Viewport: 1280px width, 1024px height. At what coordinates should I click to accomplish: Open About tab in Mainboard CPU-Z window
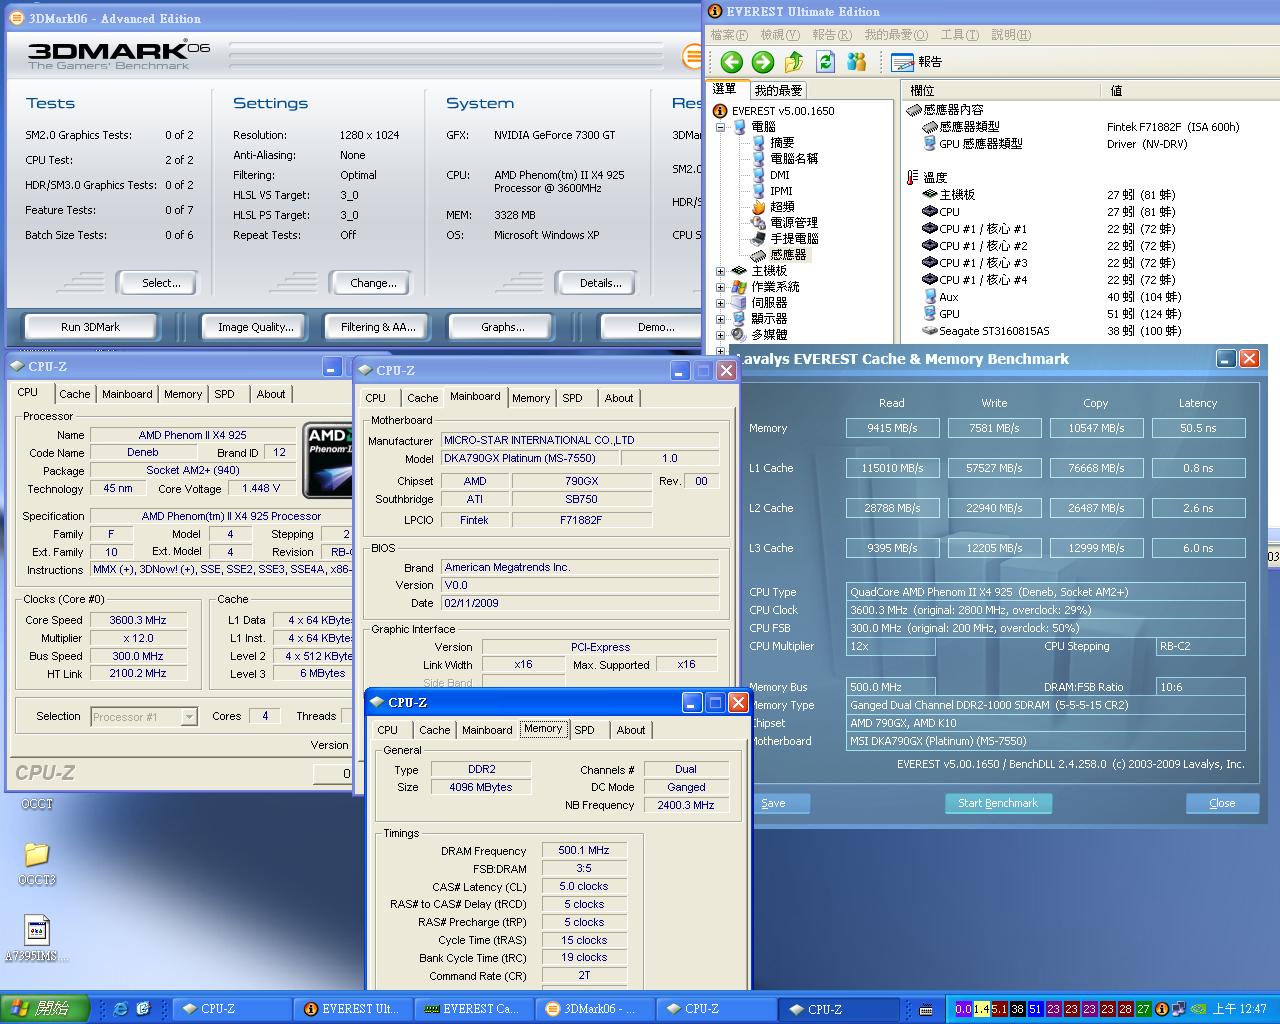click(619, 398)
